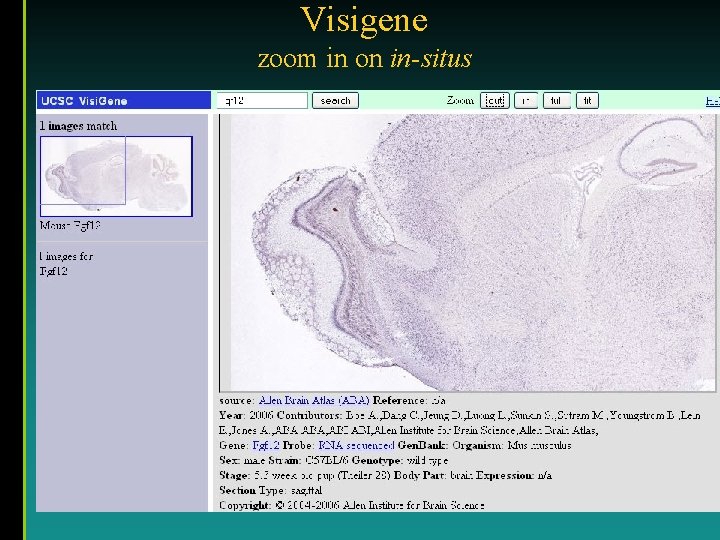Click the Zoom out button
Screen dimensions: 720x540
coord(495,101)
